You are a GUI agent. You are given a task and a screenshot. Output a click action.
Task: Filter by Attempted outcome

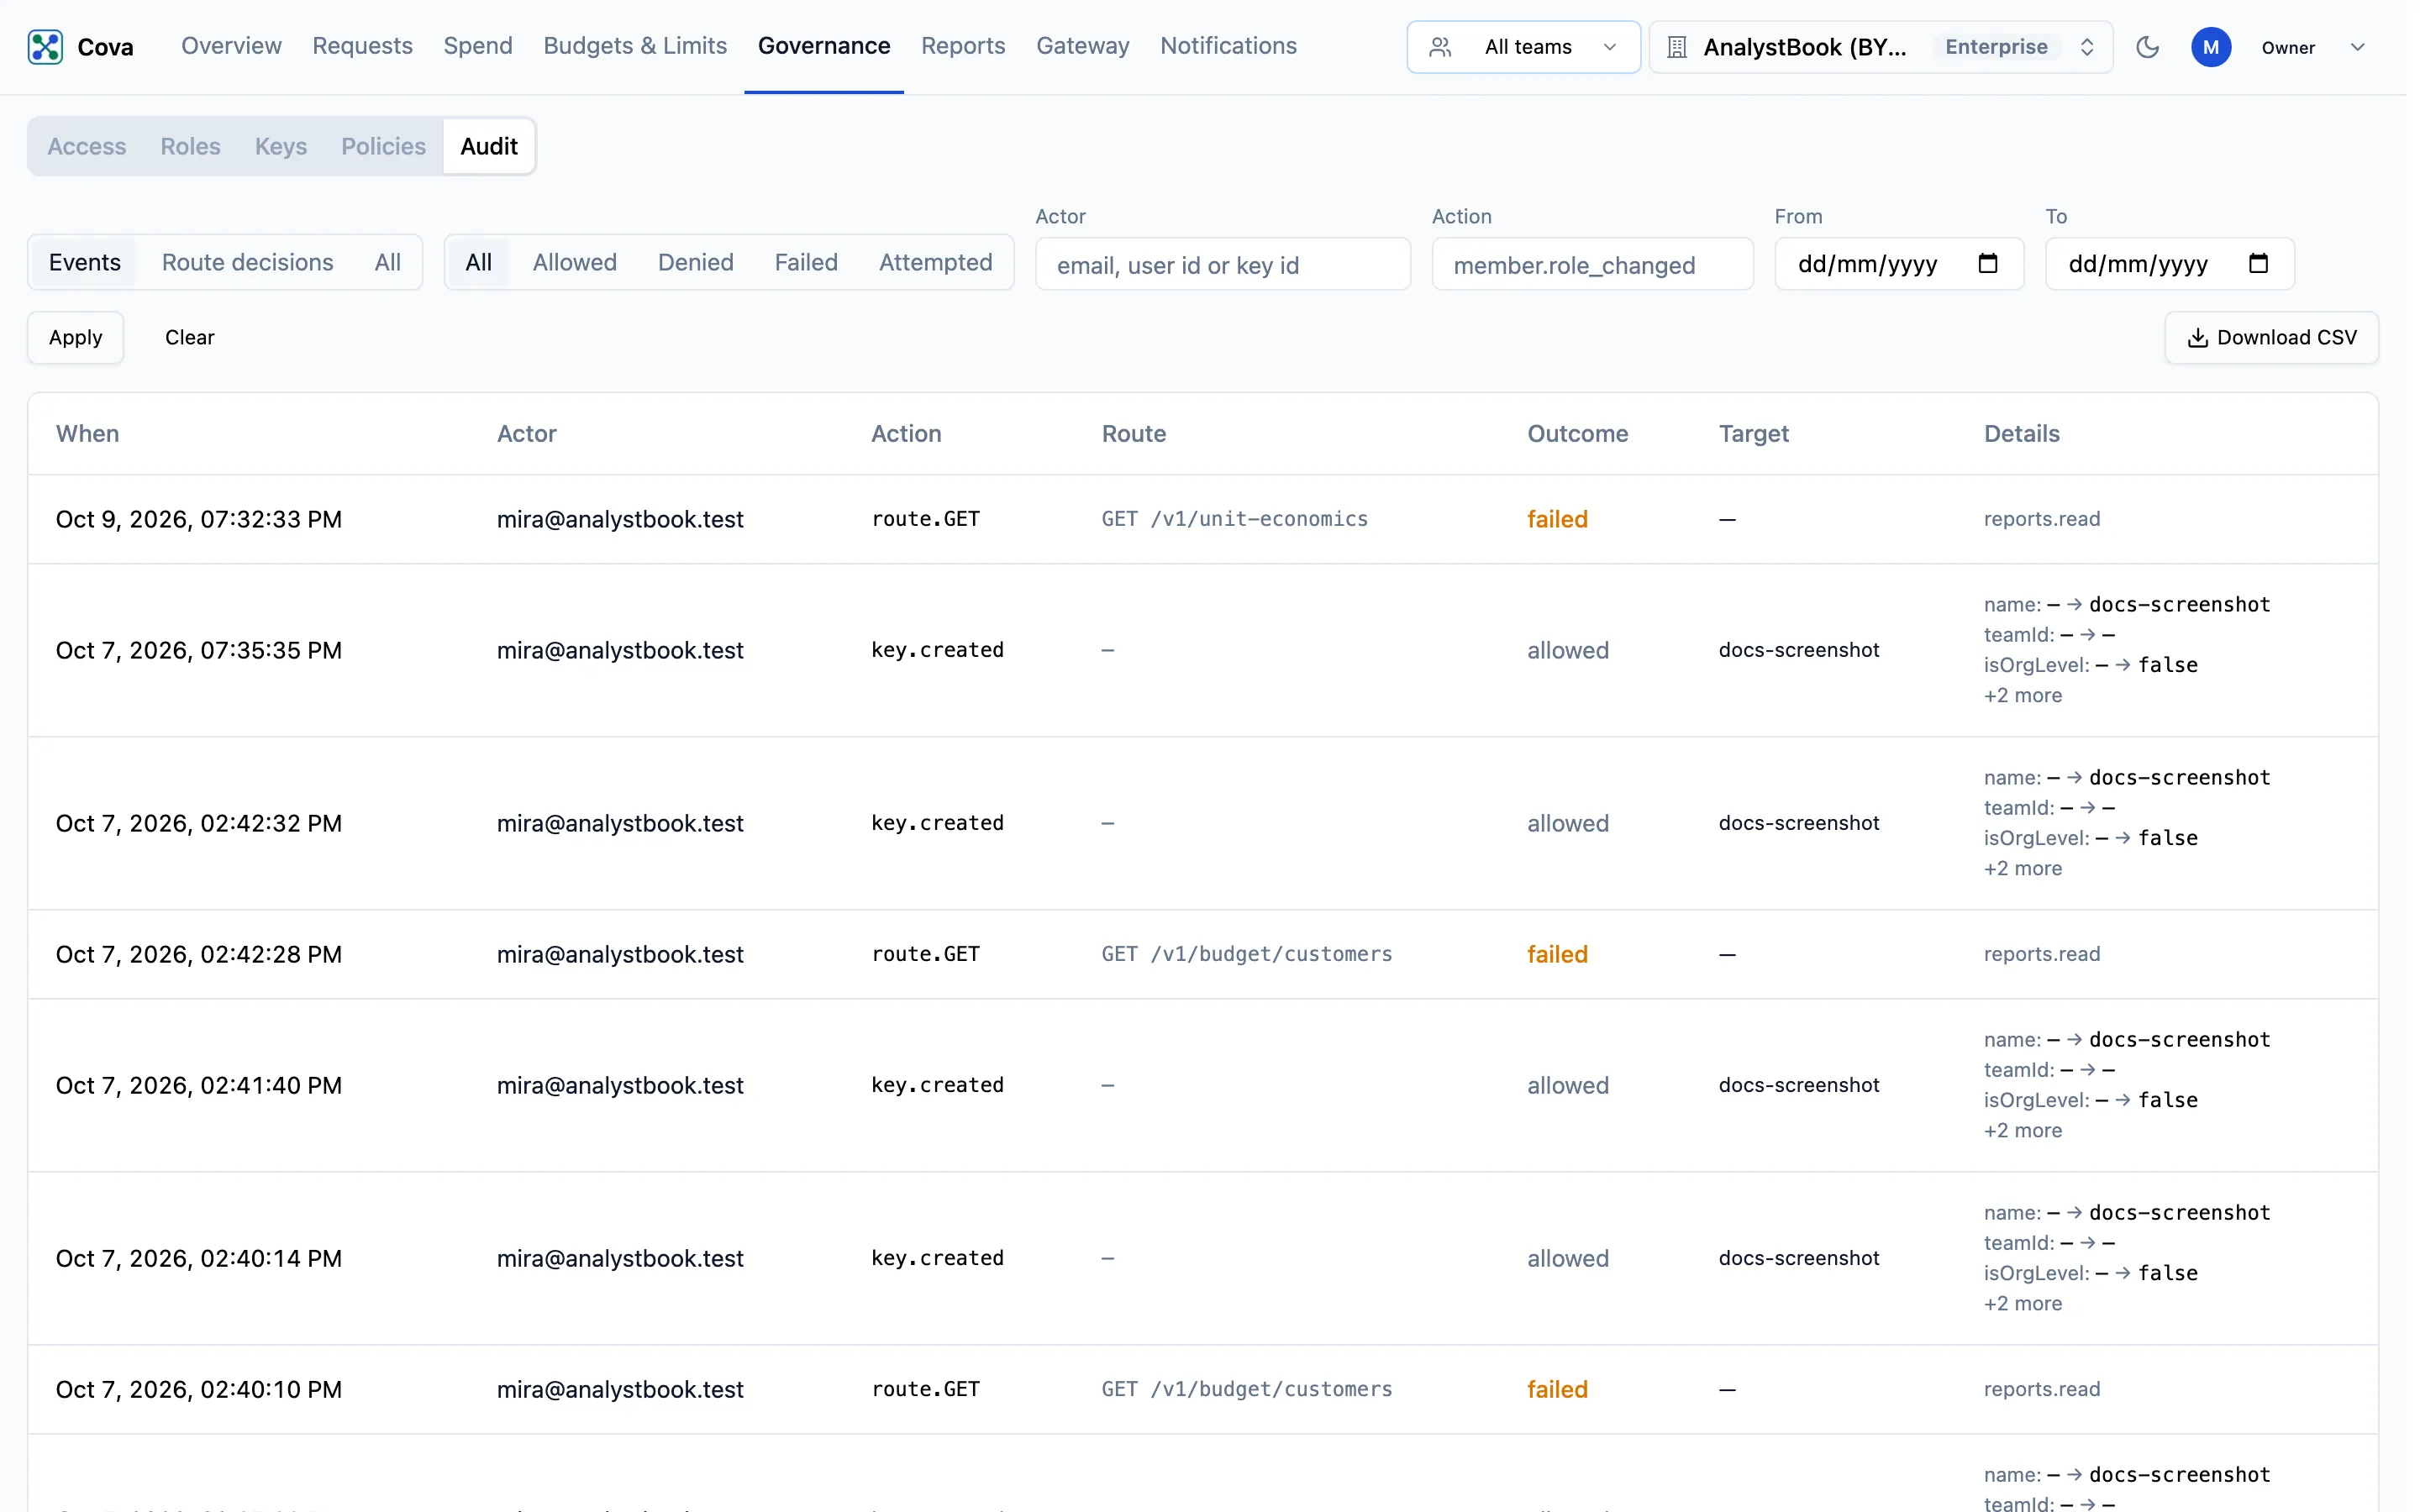[x=936, y=262]
